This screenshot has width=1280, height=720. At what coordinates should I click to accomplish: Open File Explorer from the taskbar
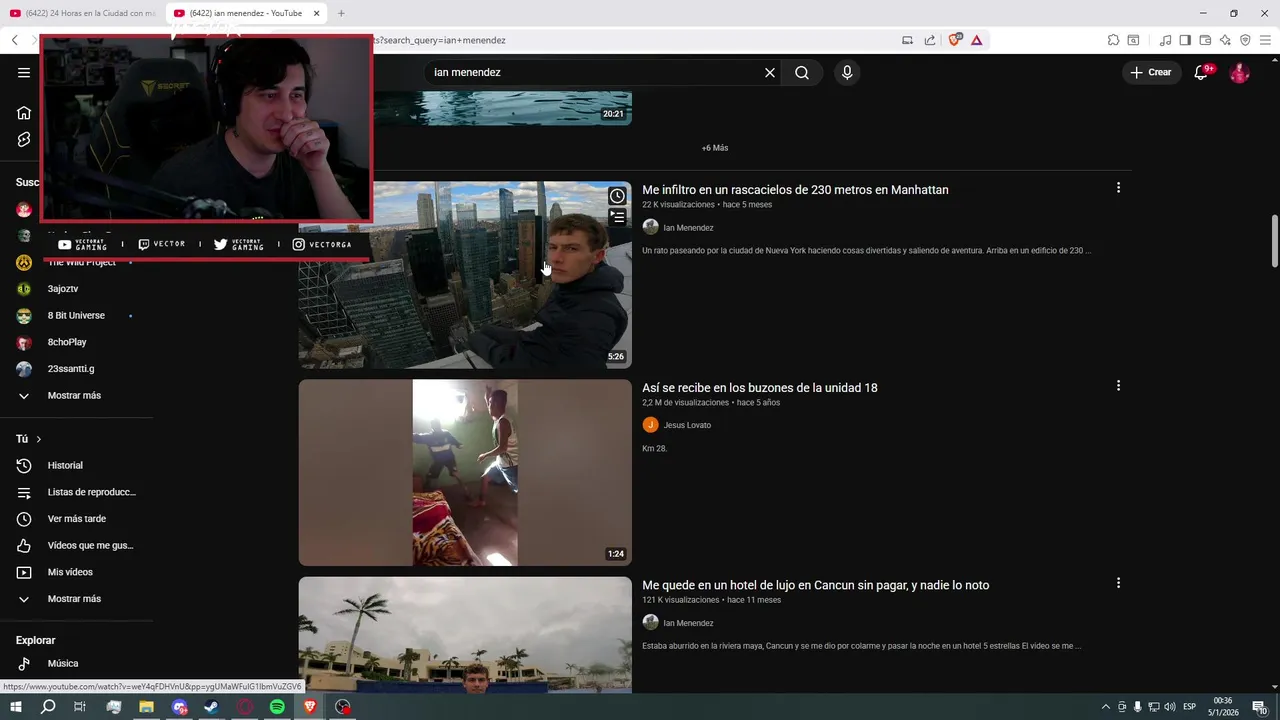pyautogui.click(x=146, y=707)
